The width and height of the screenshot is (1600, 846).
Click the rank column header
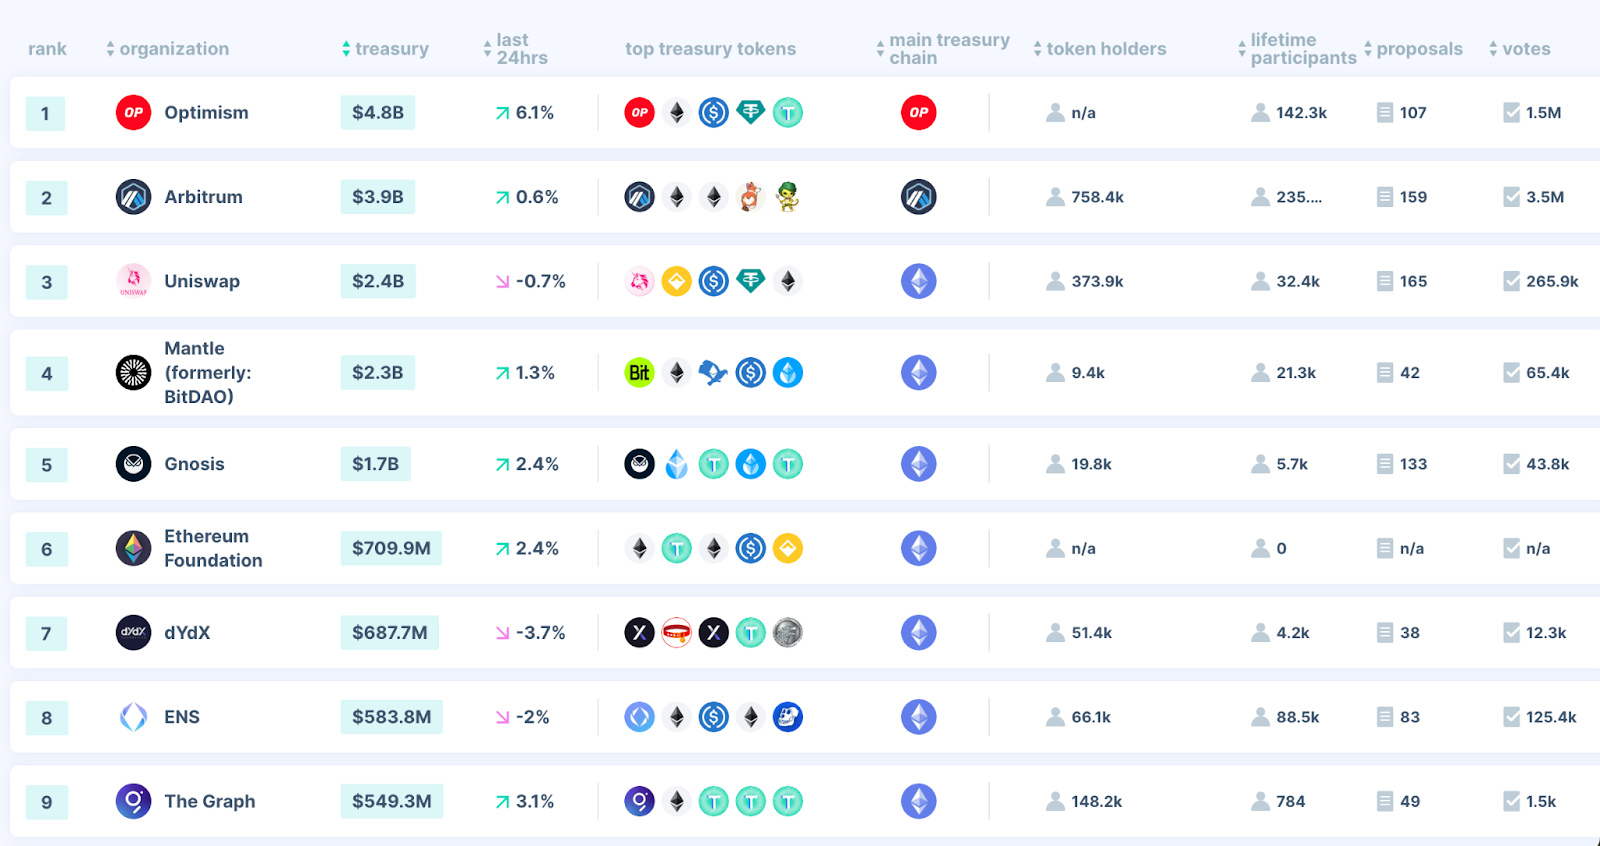[x=47, y=49]
